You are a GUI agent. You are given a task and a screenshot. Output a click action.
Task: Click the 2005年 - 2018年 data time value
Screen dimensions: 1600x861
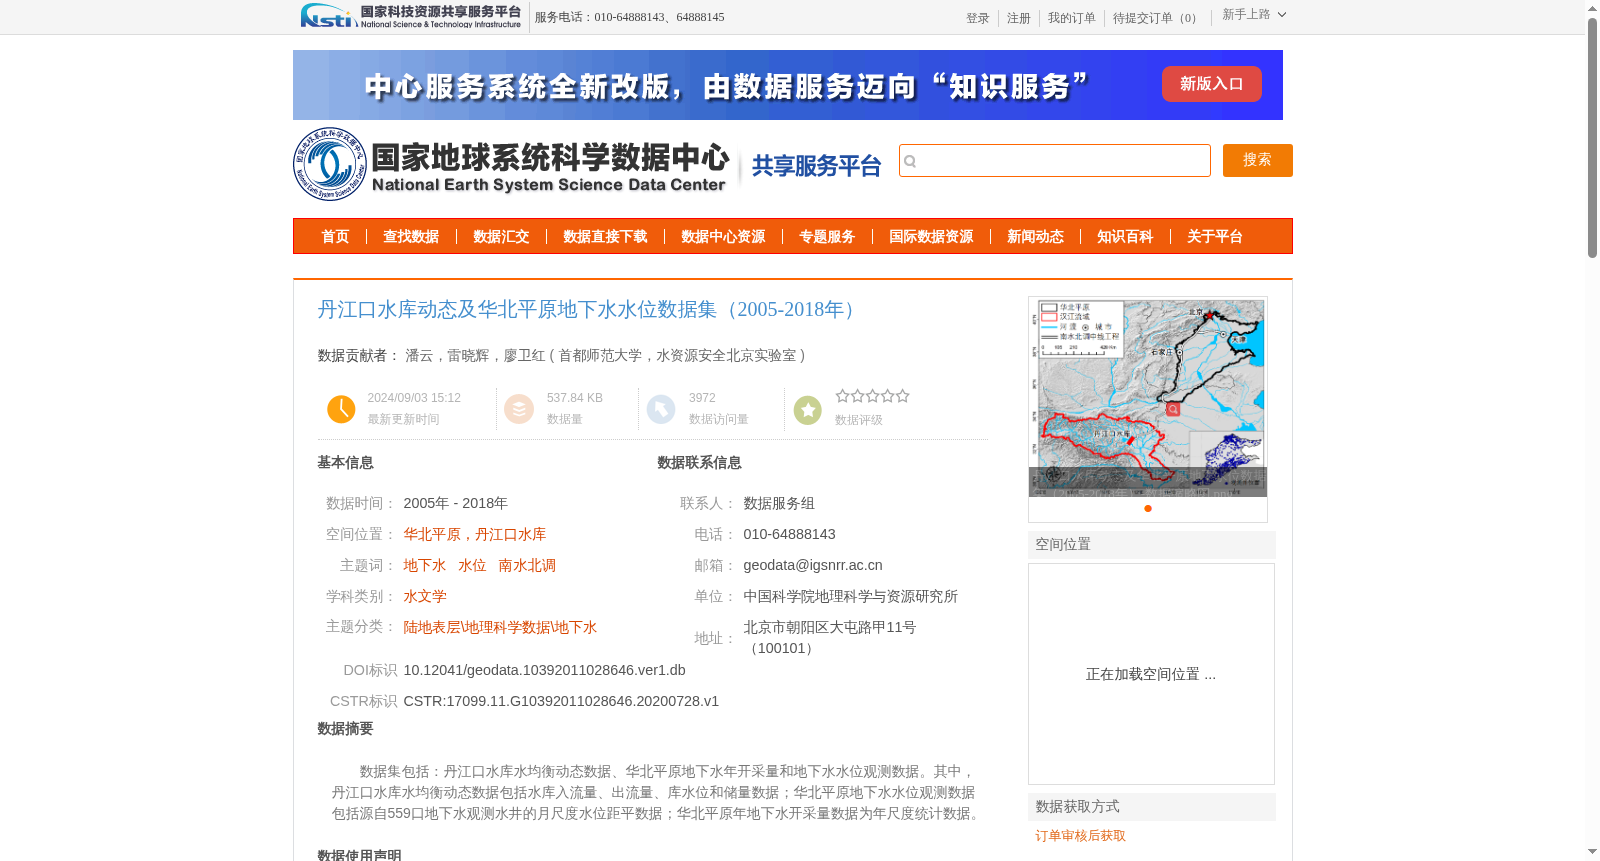455,504
